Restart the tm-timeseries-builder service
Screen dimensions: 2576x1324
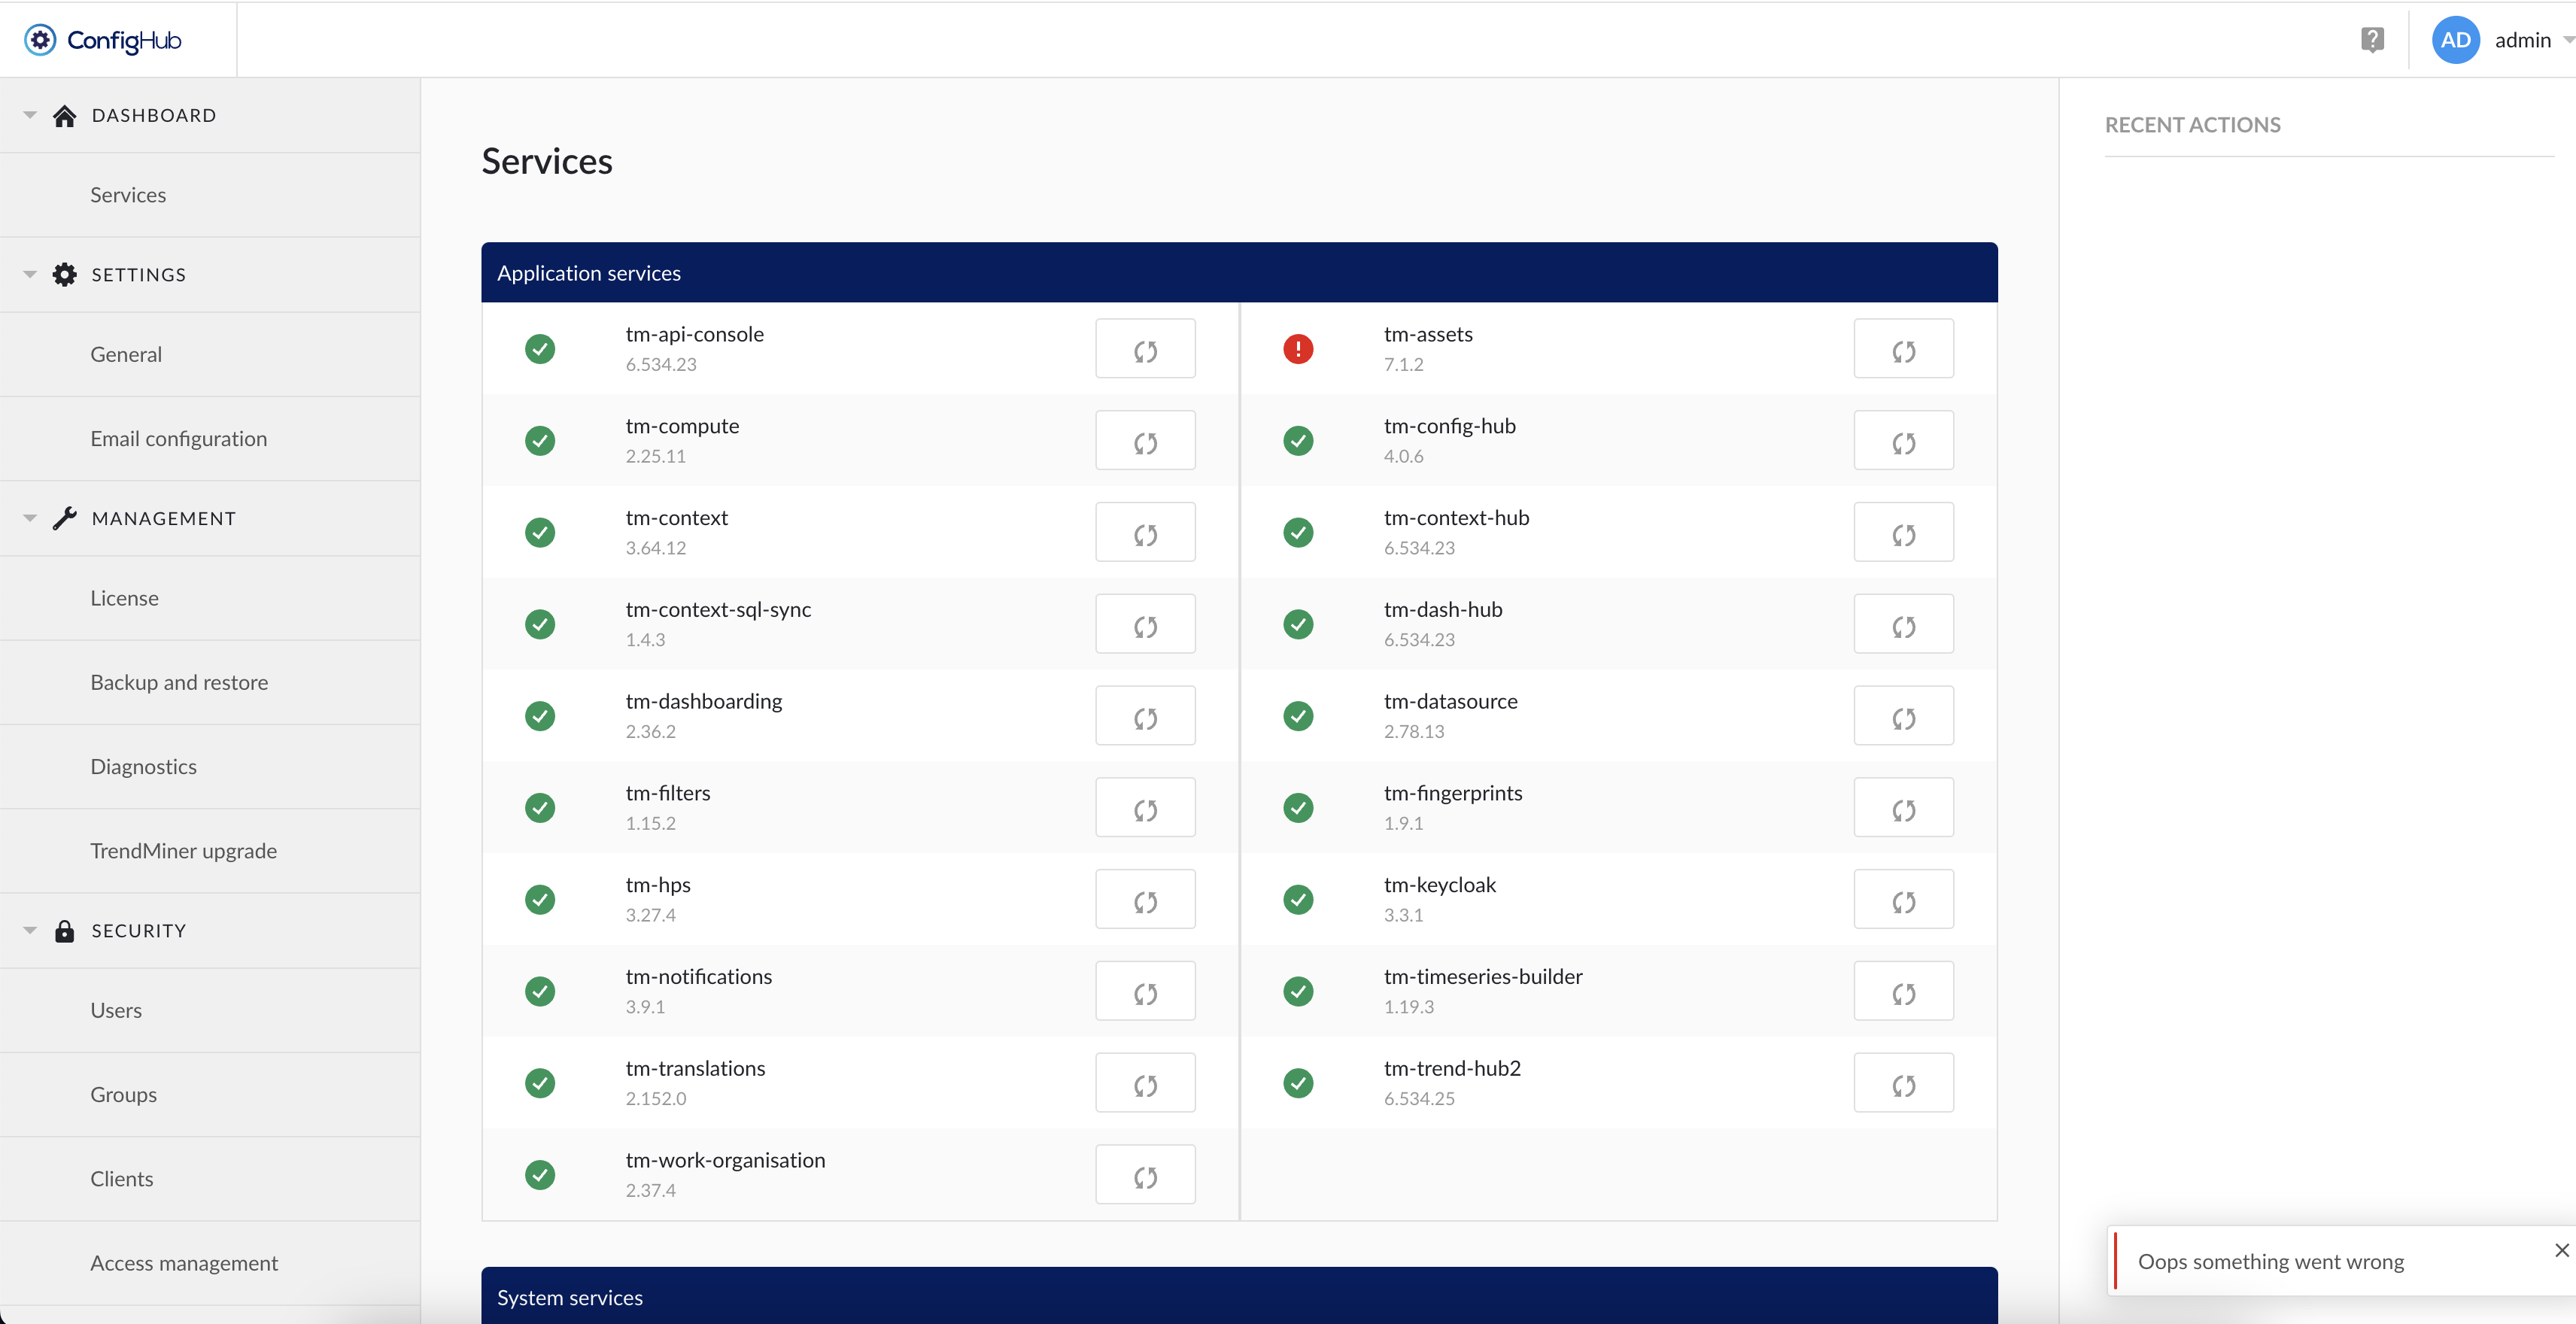1903,992
